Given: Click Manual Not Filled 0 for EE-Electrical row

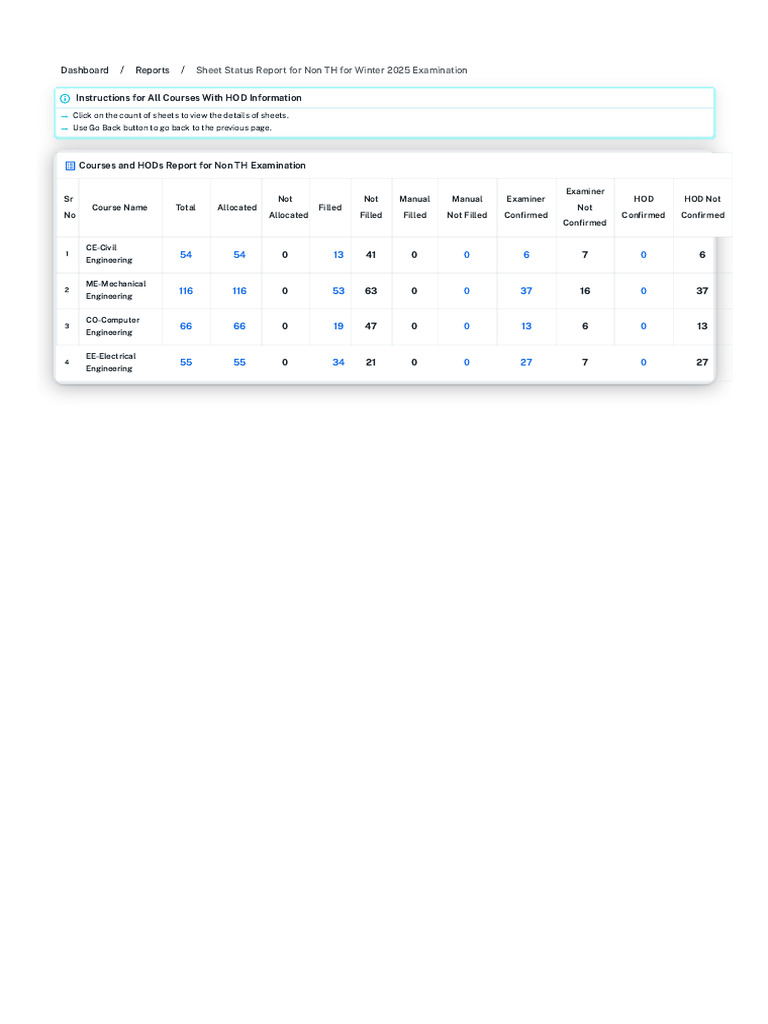Looking at the screenshot, I should [467, 362].
